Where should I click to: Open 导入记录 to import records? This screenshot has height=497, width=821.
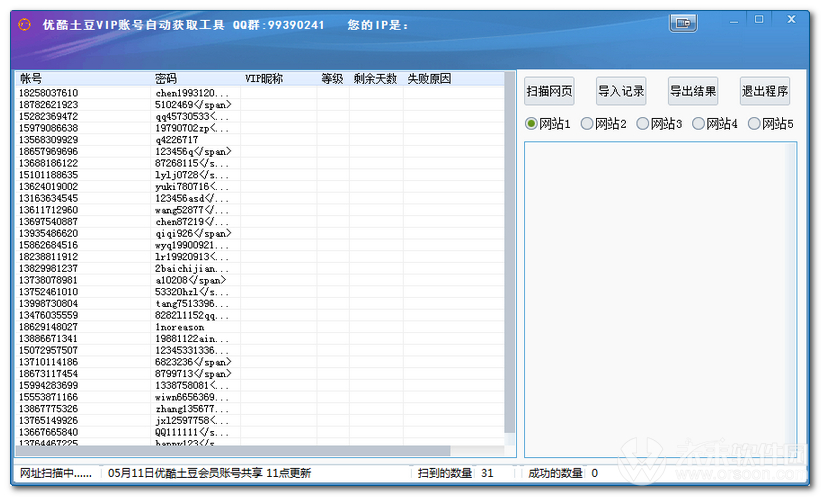(x=621, y=91)
